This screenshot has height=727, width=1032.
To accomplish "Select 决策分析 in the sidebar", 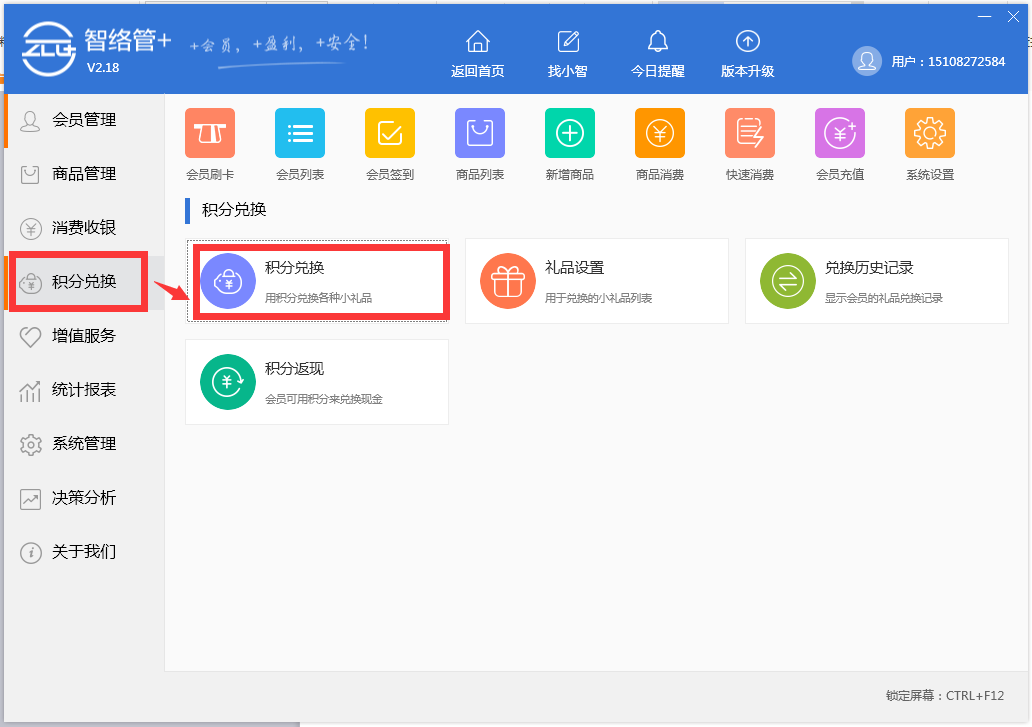I will click(77, 498).
